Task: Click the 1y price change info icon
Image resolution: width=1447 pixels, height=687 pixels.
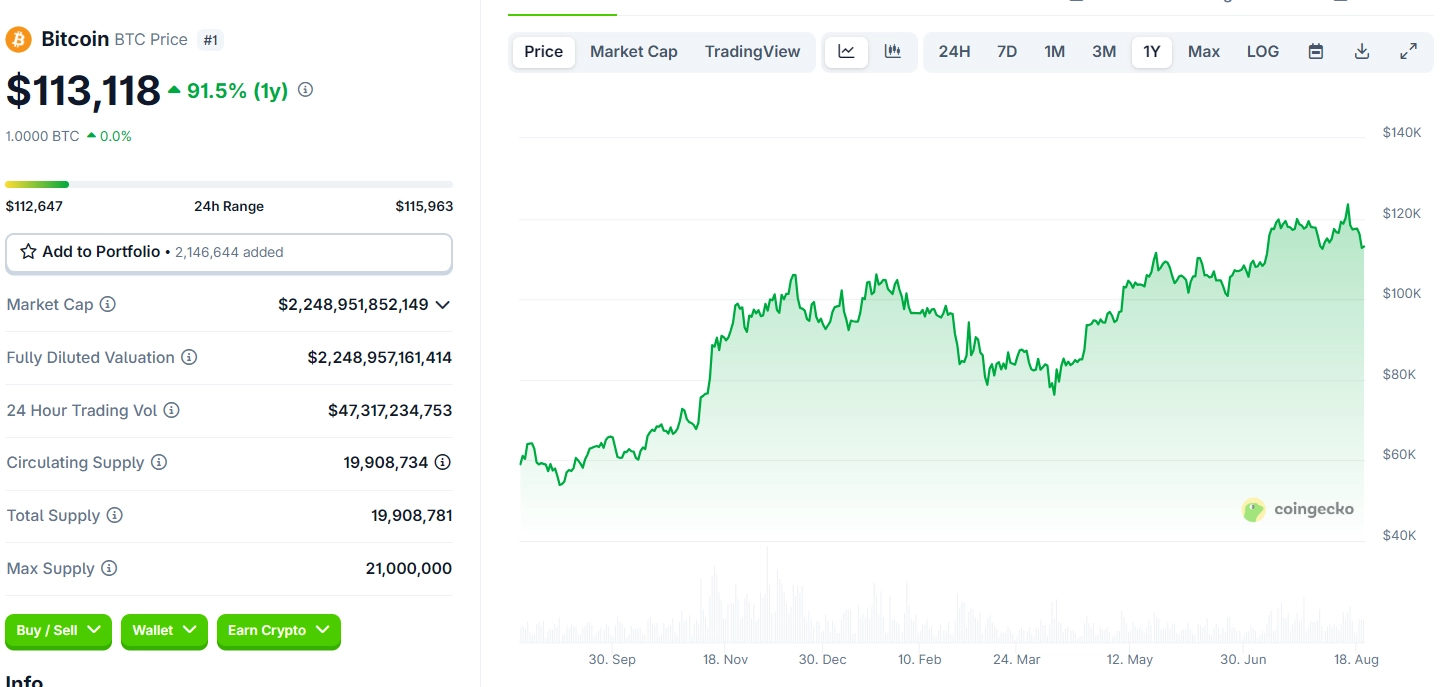Action: pyautogui.click(x=306, y=90)
